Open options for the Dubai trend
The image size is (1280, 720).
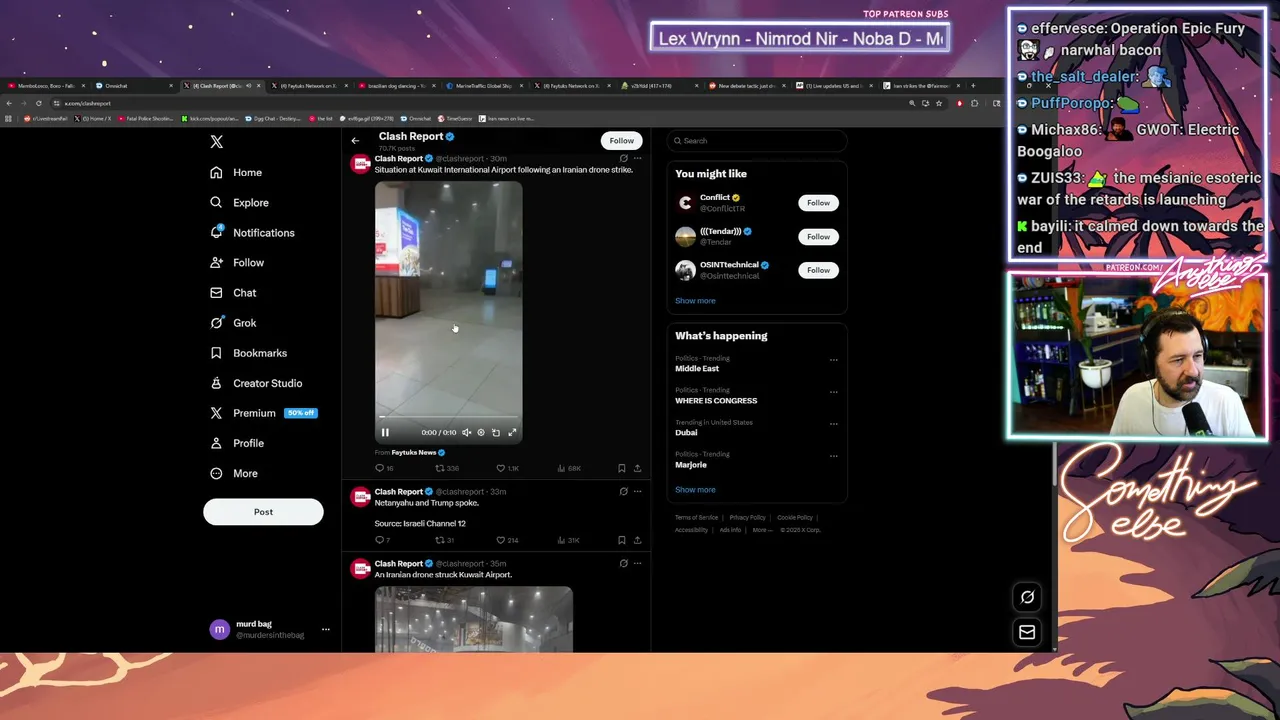834,423
